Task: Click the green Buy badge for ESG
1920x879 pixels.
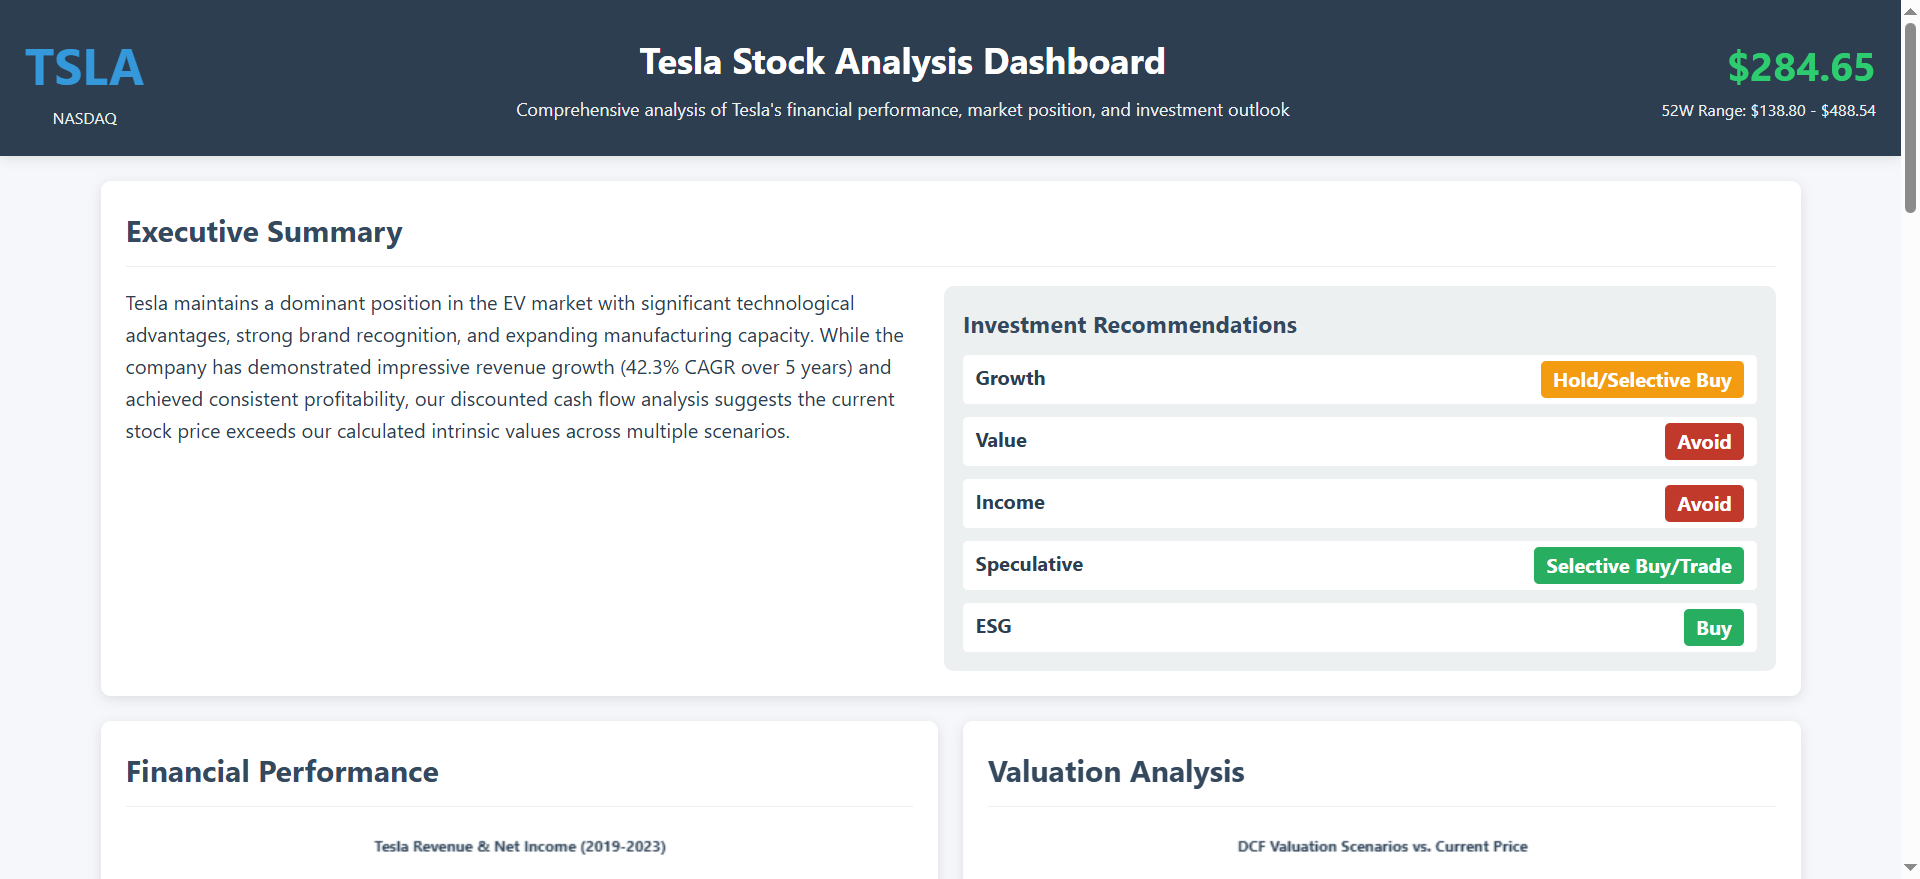Action: pyautogui.click(x=1713, y=628)
